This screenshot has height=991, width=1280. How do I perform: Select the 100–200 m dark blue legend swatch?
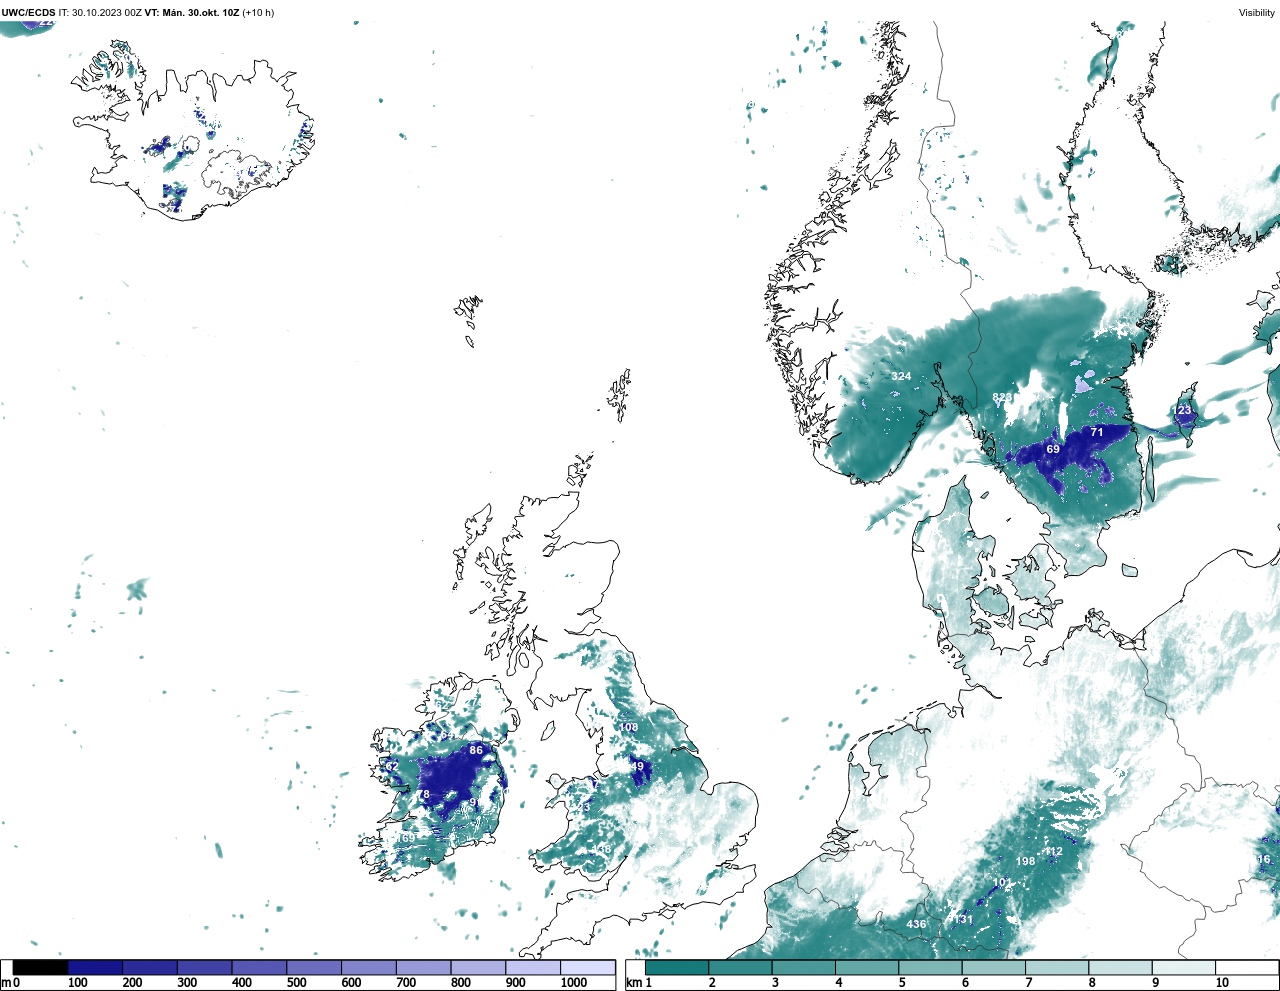[x=95, y=967]
